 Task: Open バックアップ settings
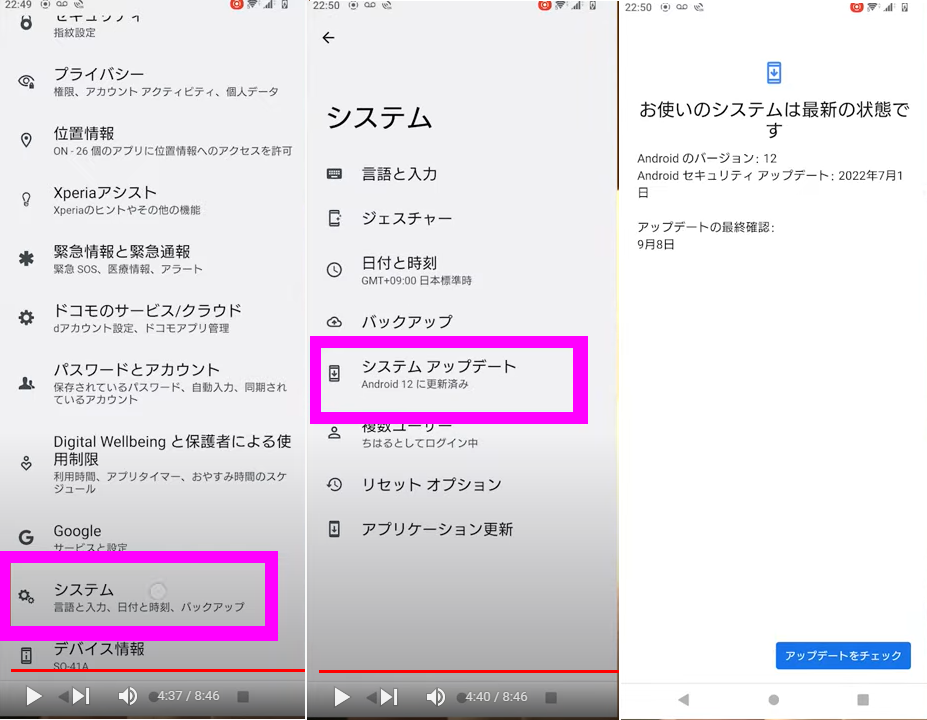462,322
